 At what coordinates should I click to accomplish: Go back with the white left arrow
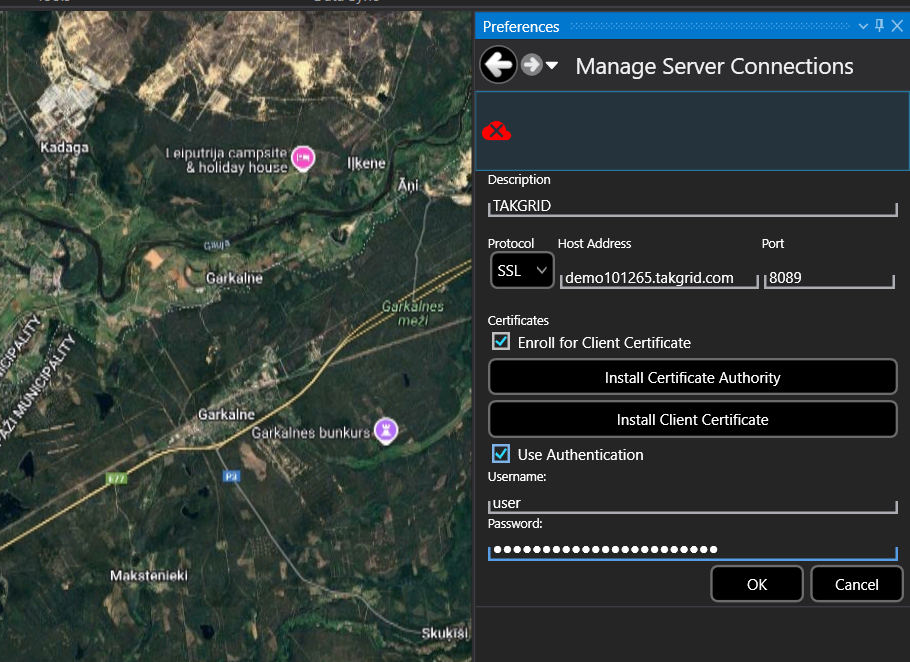click(499, 64)
